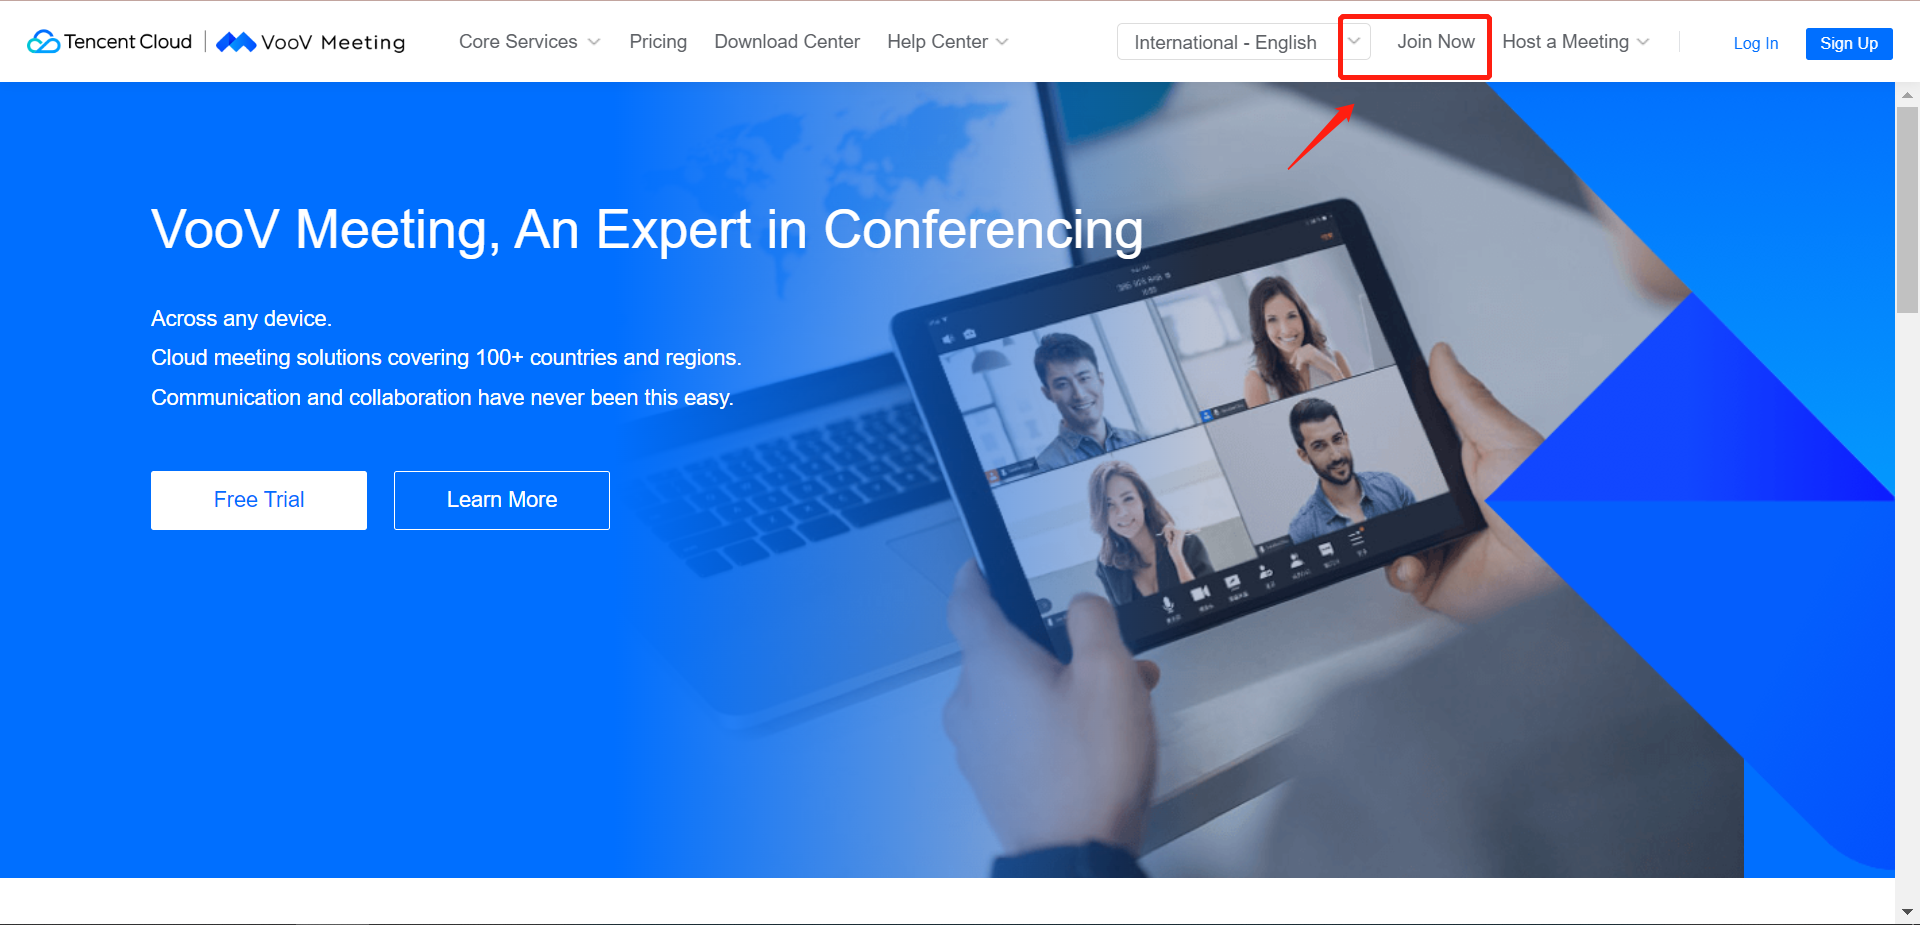The image size is (1920, 925).
Task: Click Join Now in the header
Action: pyautogui.click(x=1435, y=42)
